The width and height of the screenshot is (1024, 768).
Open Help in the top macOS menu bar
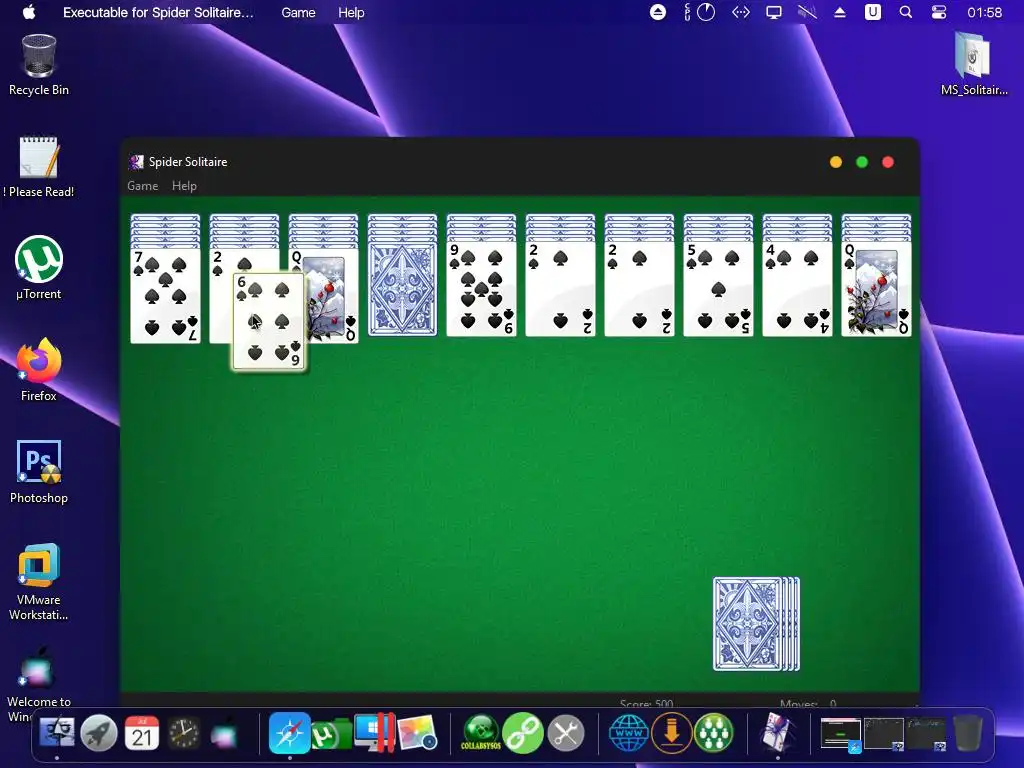[x=351, y=12]
